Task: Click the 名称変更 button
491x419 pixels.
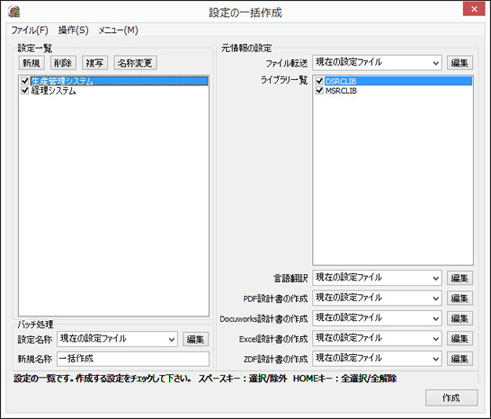Action: pyautogui.click(x=135, y=63)
